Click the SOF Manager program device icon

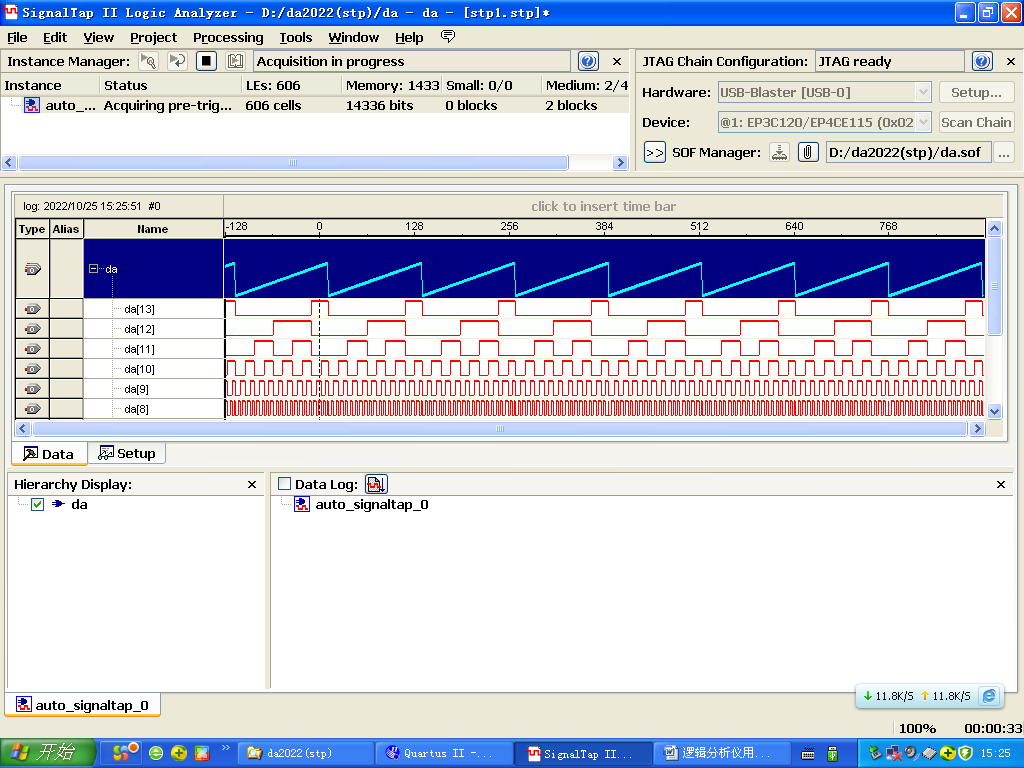click(x=780, y=152)
